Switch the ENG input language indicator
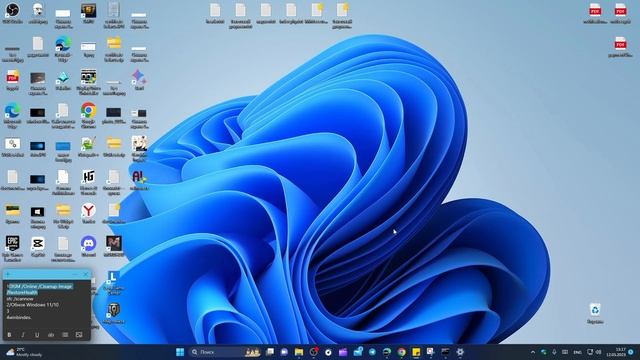Image resolution: width=640 pixels, height=360 pixels. (577, 352)
